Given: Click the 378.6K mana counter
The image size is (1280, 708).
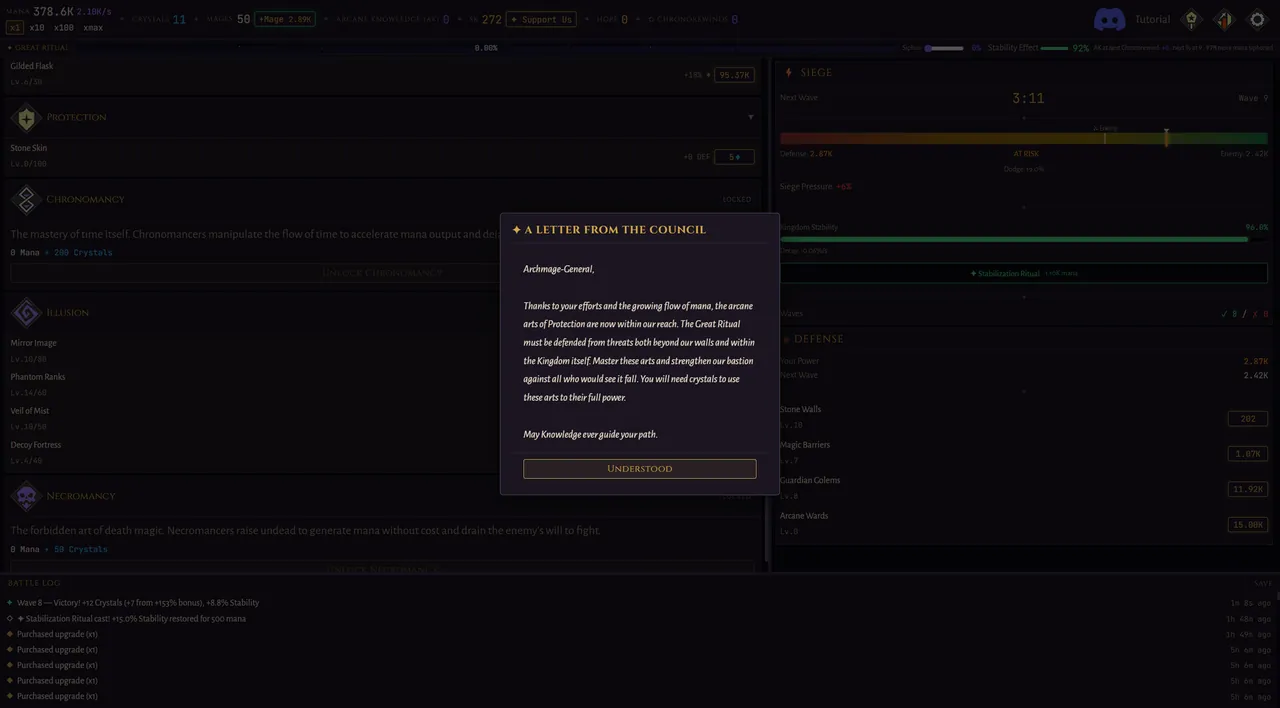Looking at the screenshot, I should coord(53,11).
